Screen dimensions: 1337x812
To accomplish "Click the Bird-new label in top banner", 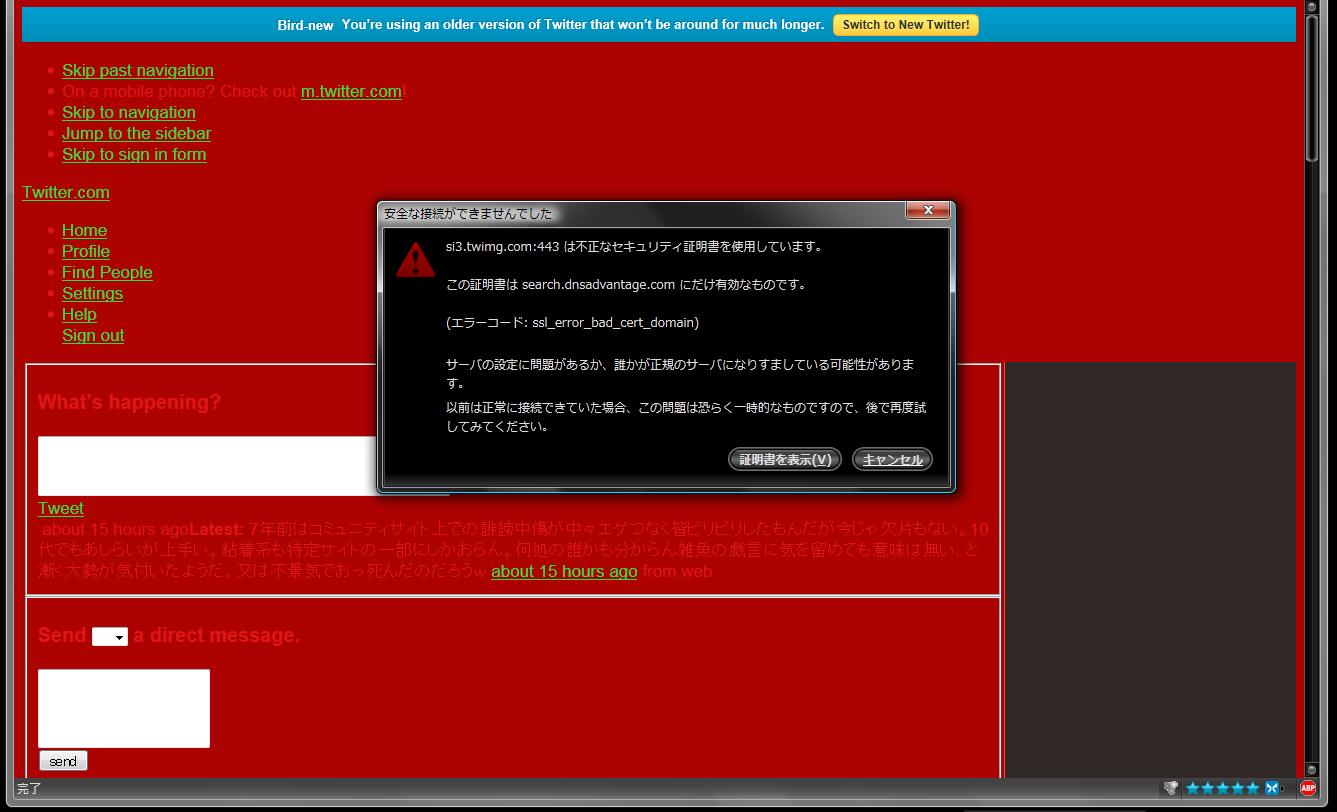I will (x=305, y=25).
